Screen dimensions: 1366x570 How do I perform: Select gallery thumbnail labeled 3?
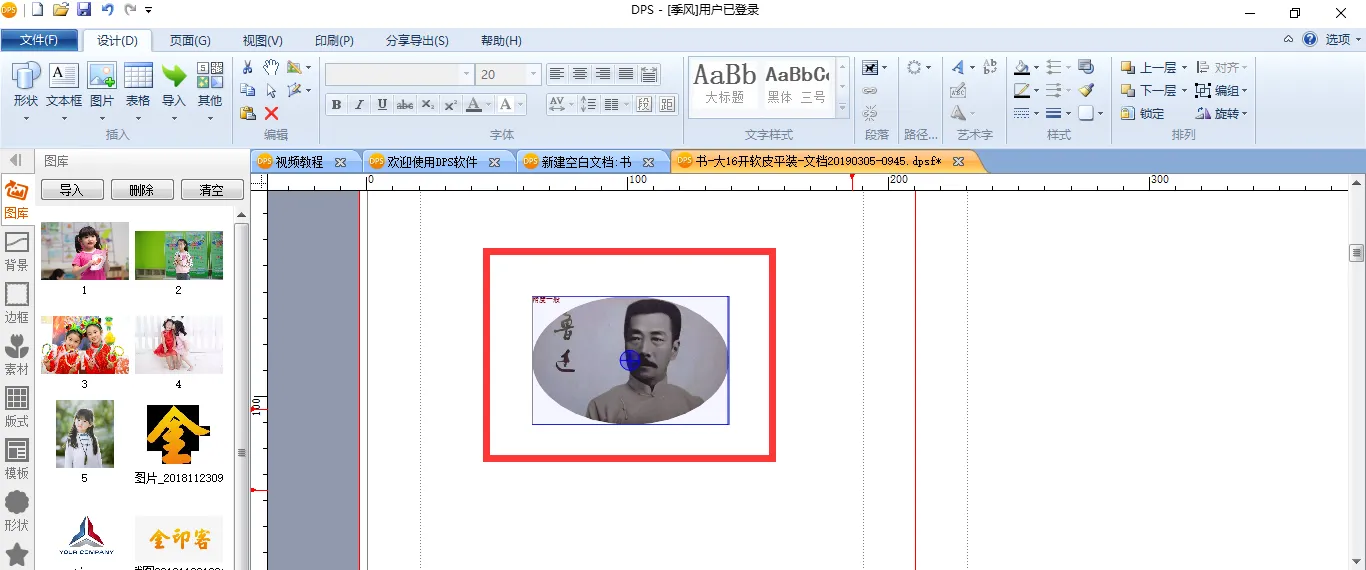pyautogui.click(x=84, y=345)
